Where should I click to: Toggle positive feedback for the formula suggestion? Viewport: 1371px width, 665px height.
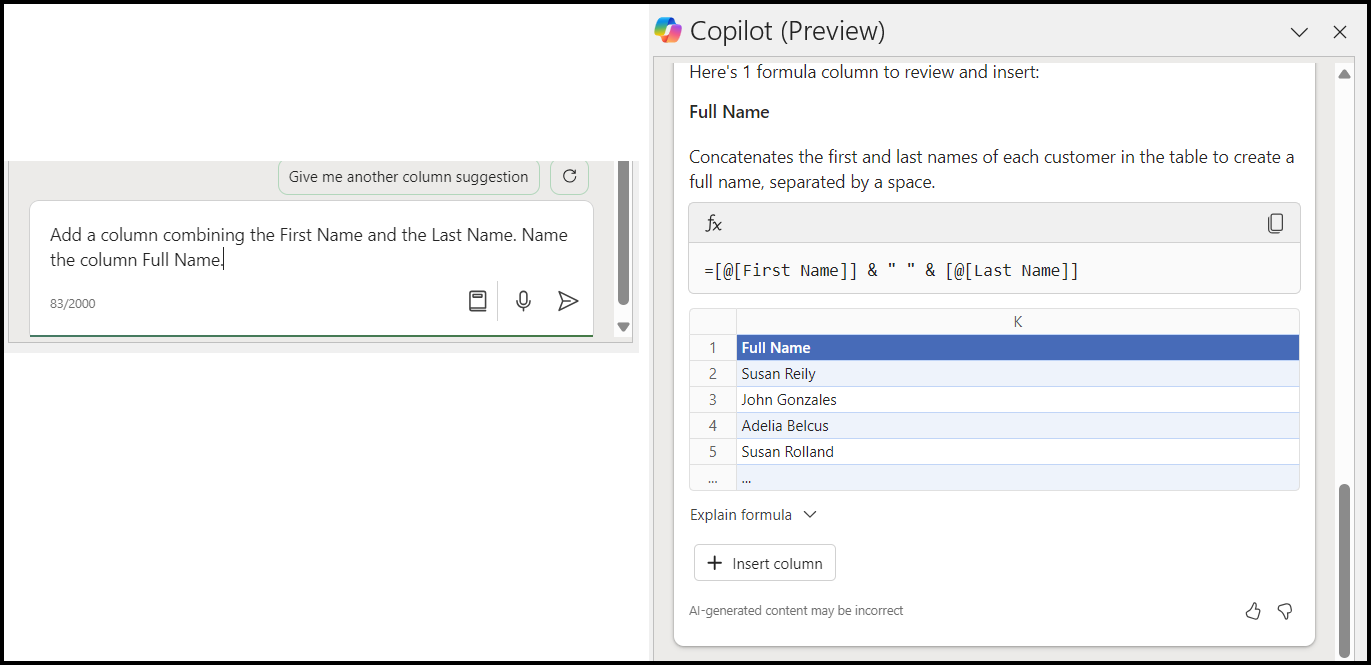[1253, 611]
